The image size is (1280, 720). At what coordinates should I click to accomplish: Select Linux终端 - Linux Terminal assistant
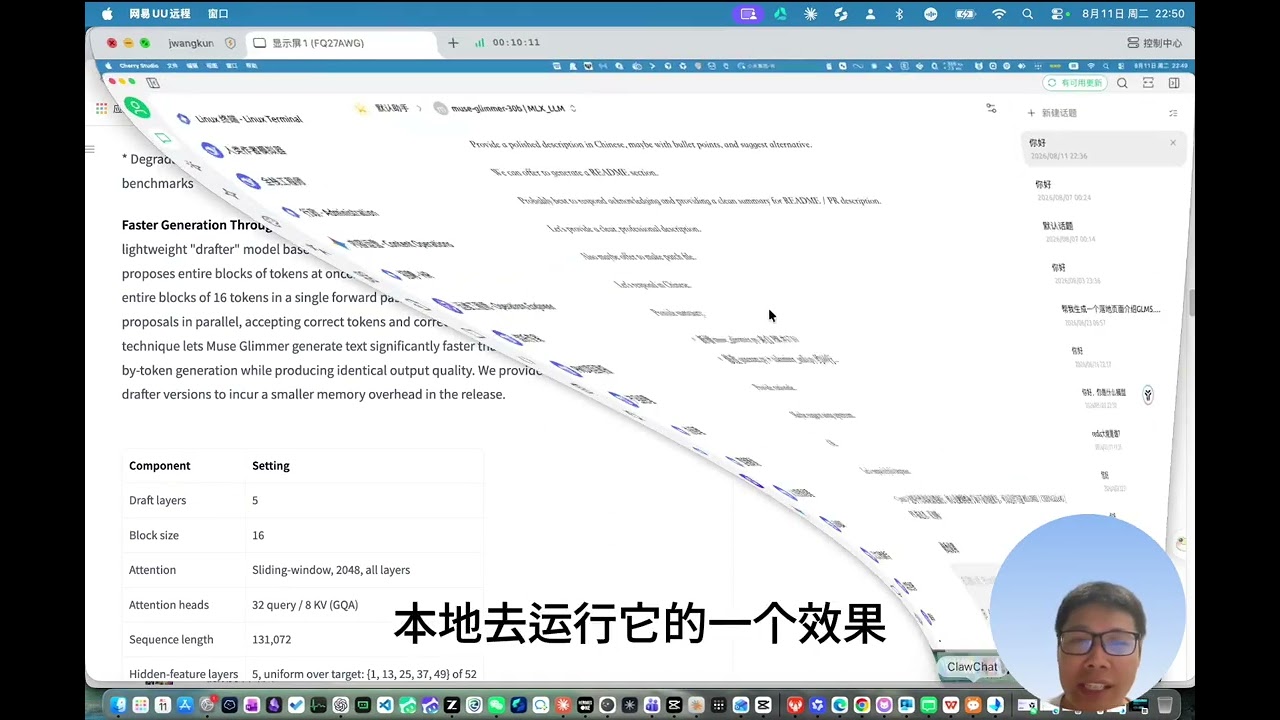coord(240,118)
